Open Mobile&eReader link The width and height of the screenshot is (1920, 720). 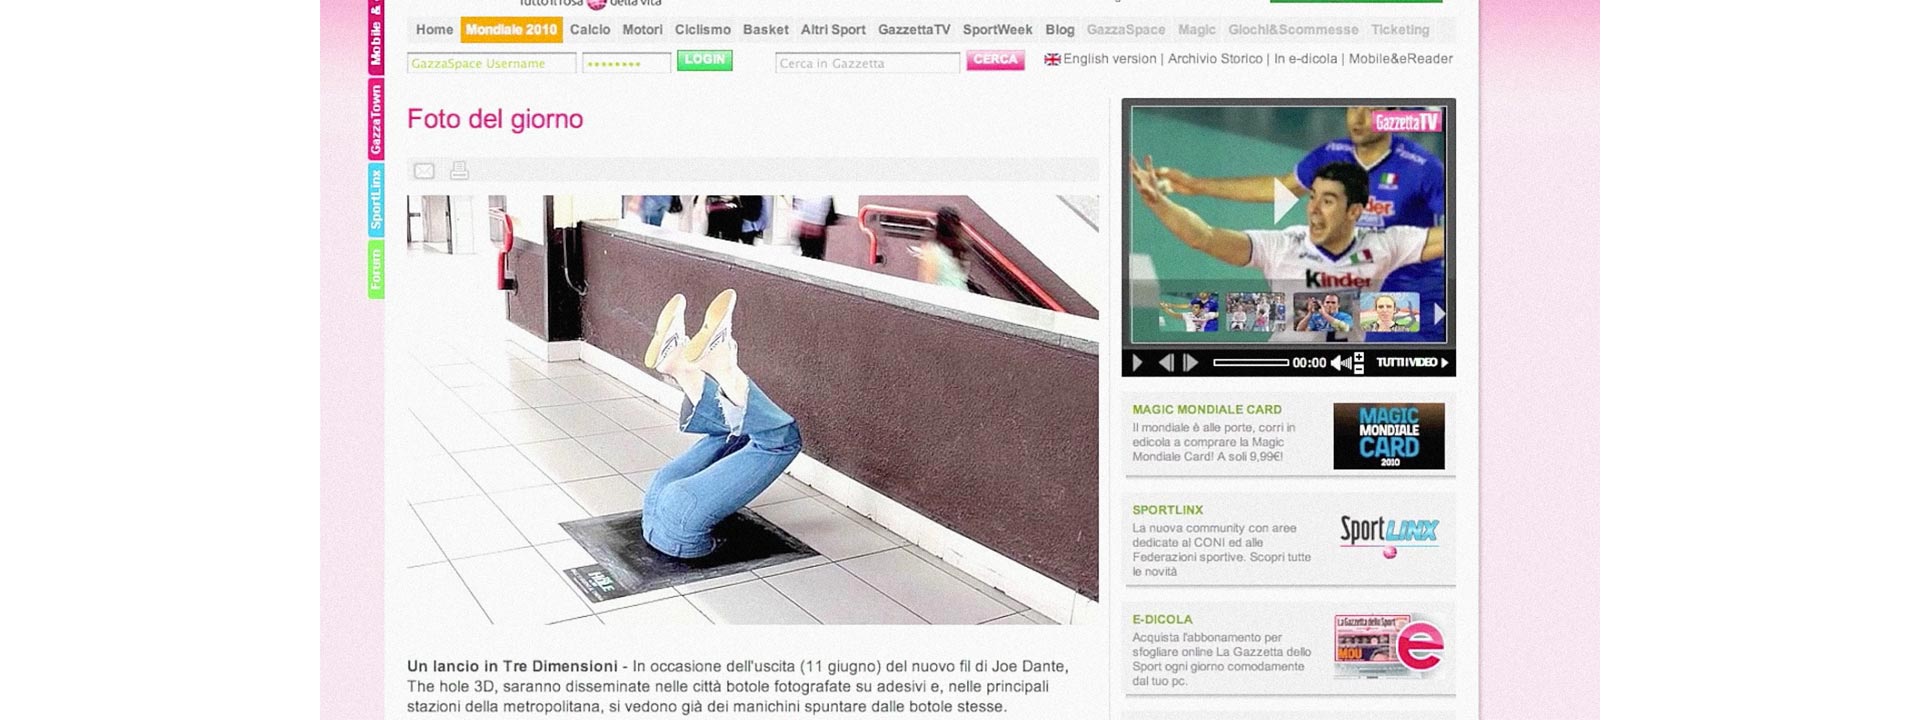(1400, 59)
